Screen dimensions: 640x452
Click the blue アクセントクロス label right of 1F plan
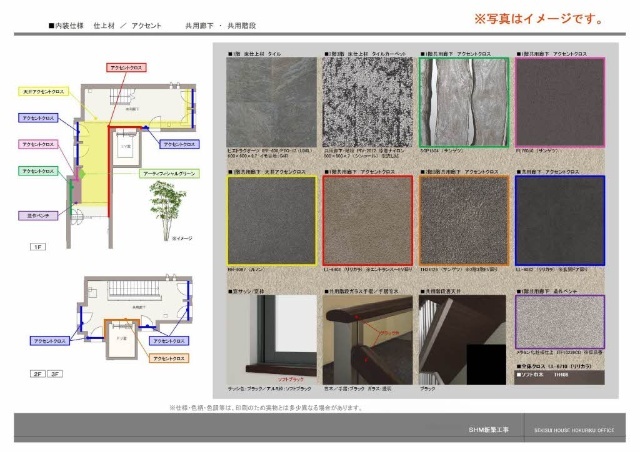click(x=179, y=144)
